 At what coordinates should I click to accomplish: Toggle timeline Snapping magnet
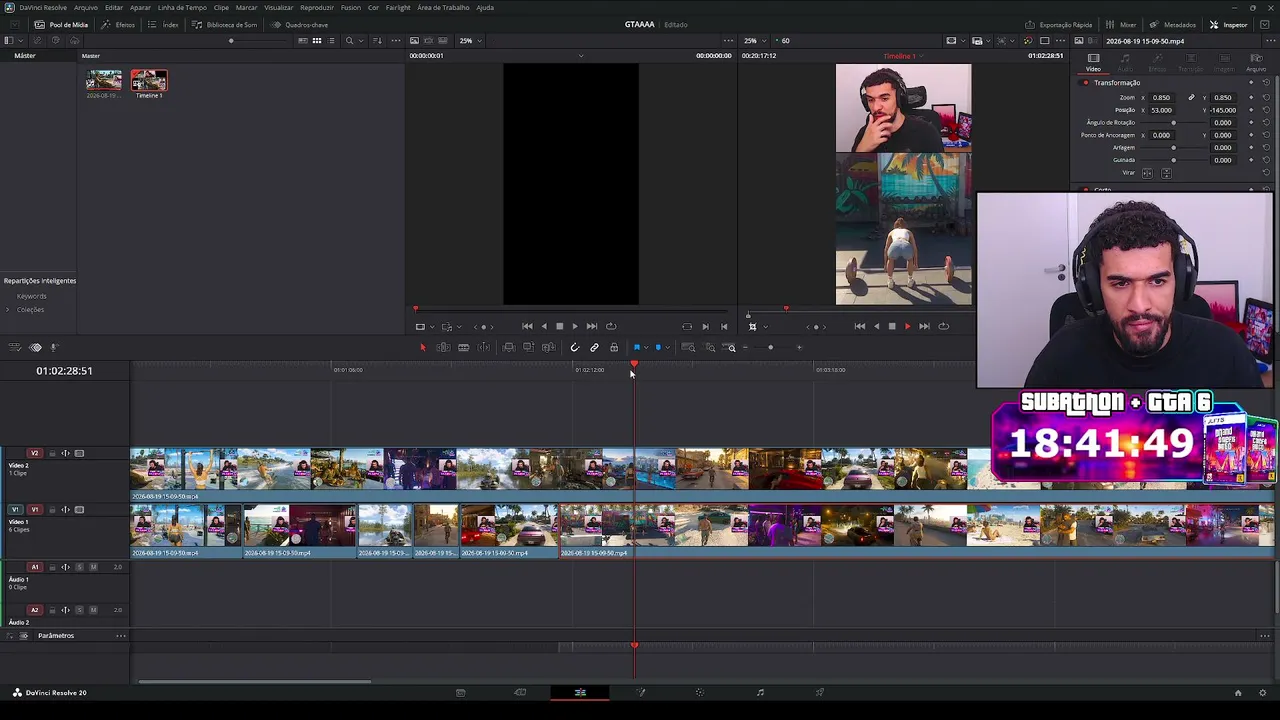pyautogui.click(x=574, y=347)
